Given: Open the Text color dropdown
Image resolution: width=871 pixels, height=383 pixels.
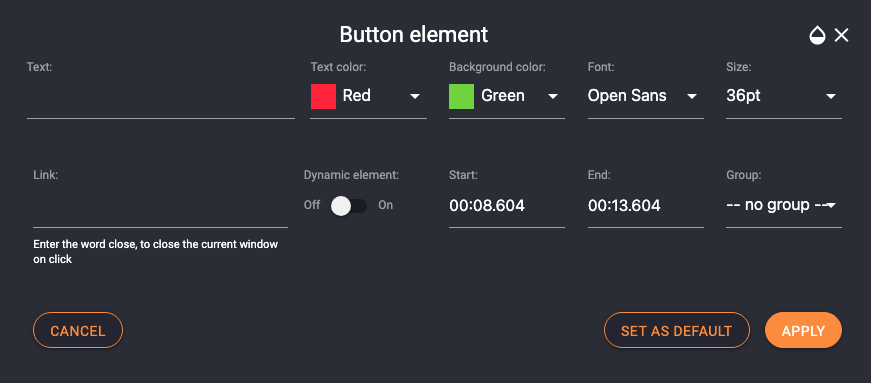Looking at the screenshot, I should pos(368,96).
